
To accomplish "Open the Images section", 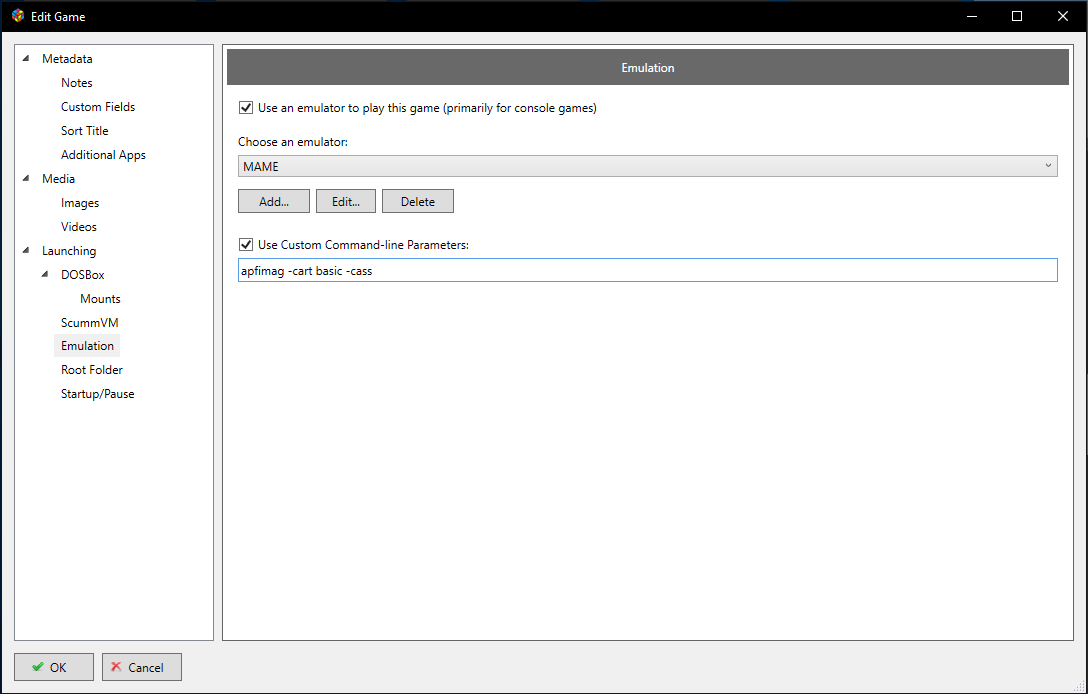I will tap(80, 203).
